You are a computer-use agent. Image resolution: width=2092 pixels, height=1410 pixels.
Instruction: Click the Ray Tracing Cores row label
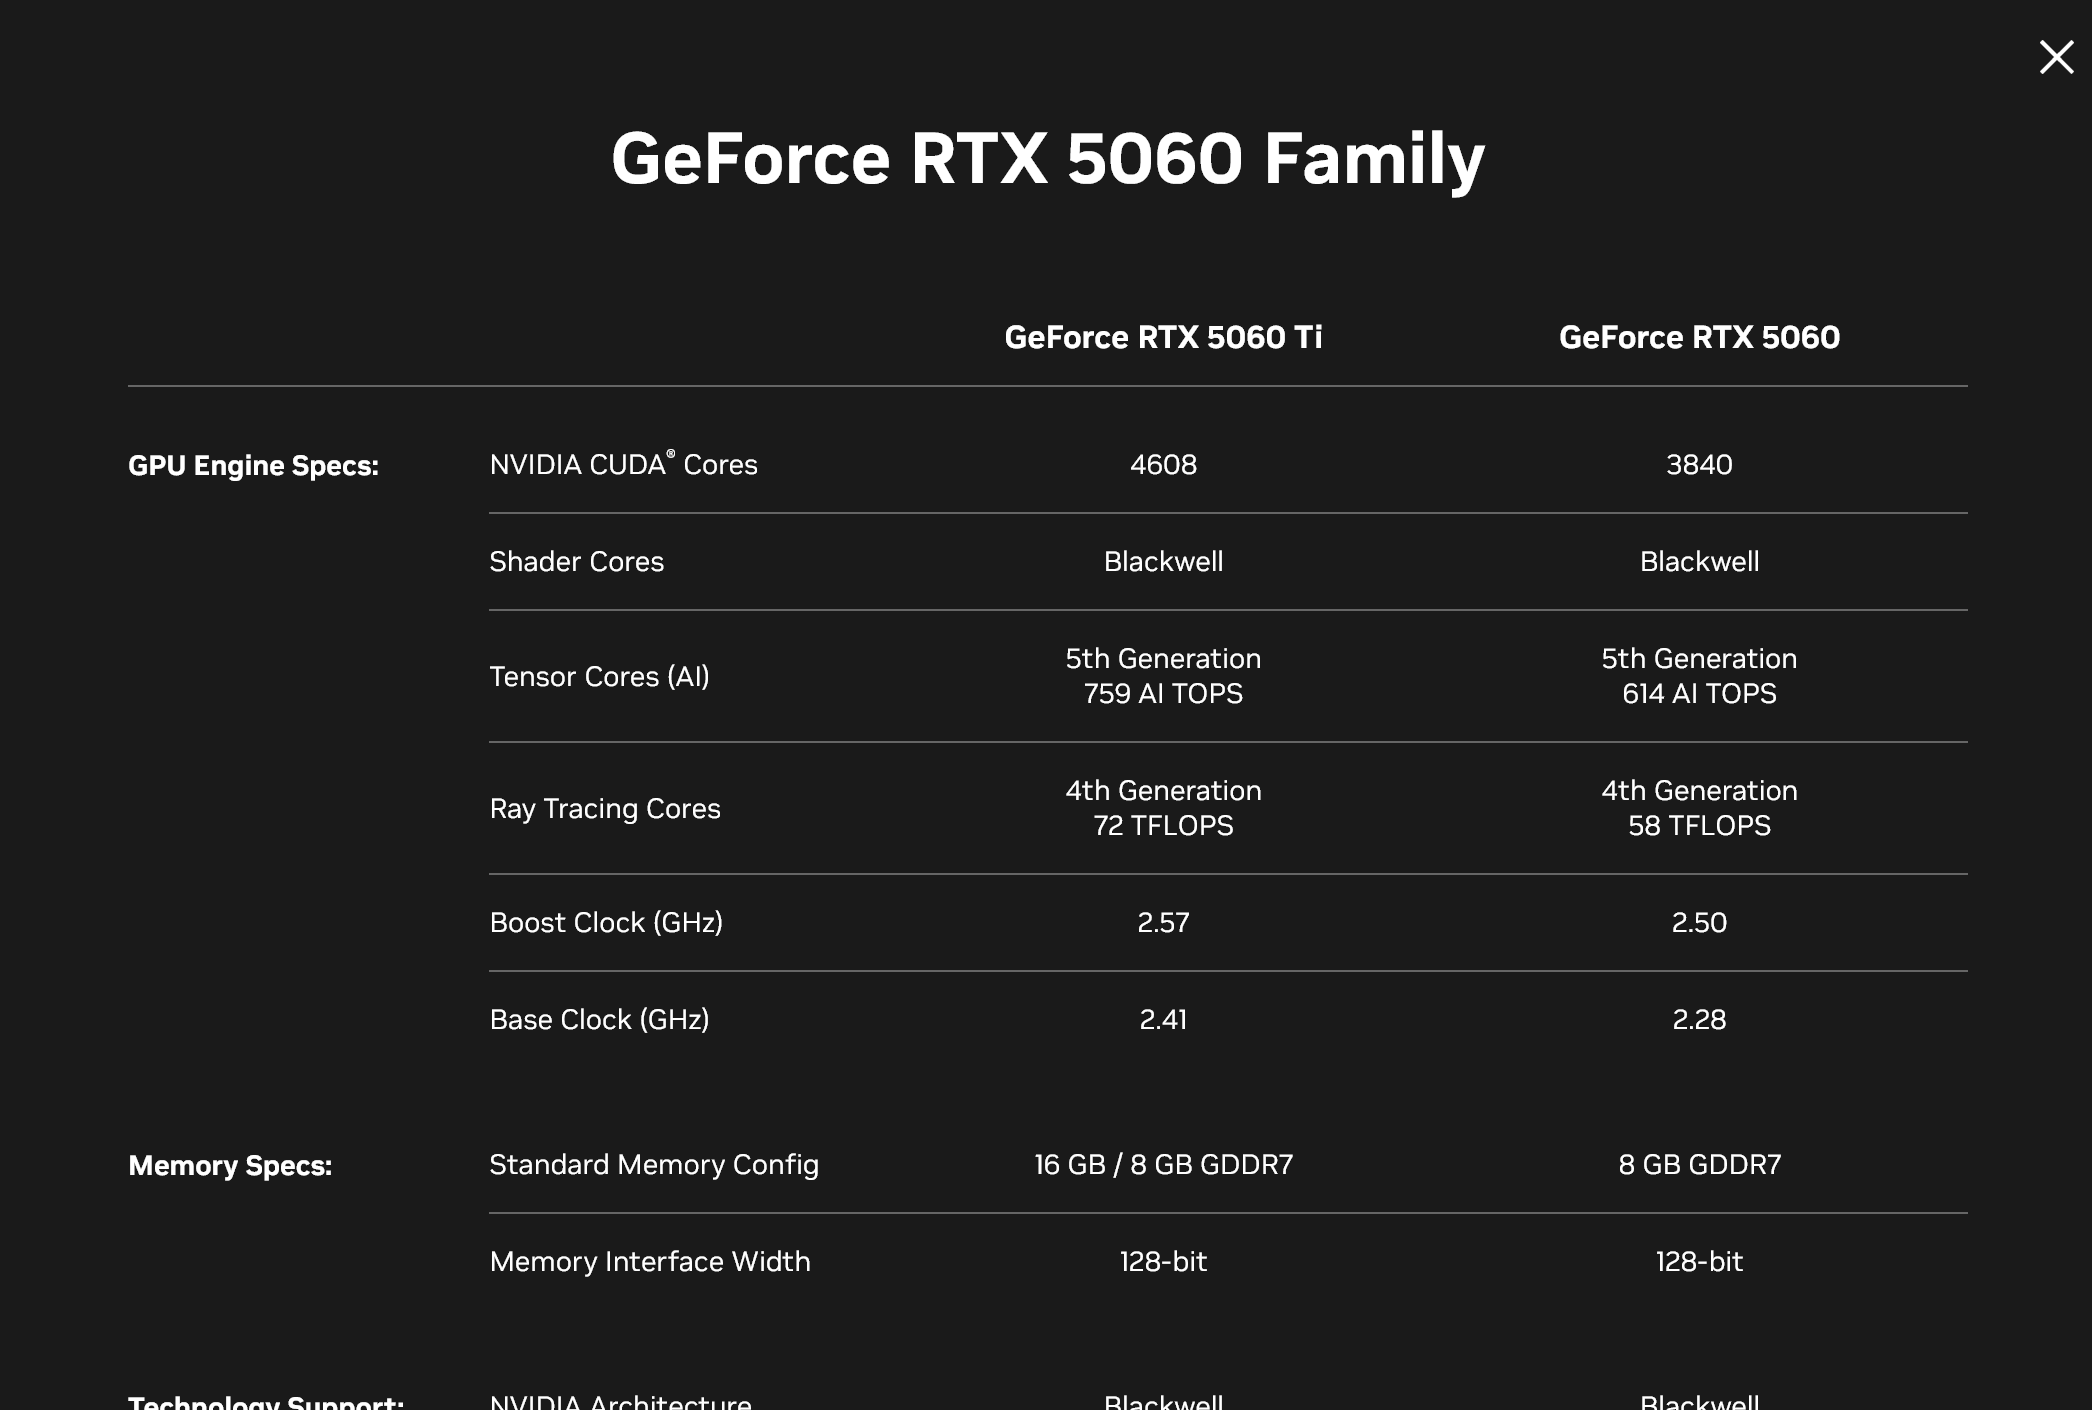605,808
